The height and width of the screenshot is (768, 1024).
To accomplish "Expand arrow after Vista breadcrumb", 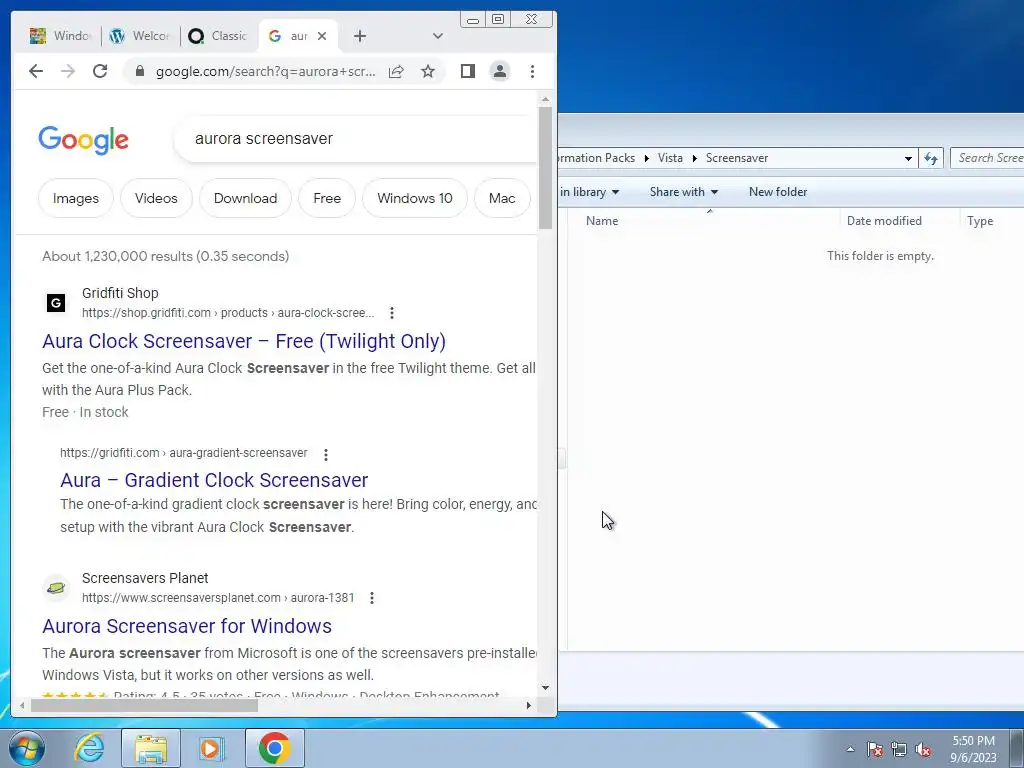I will pos(695,158).
